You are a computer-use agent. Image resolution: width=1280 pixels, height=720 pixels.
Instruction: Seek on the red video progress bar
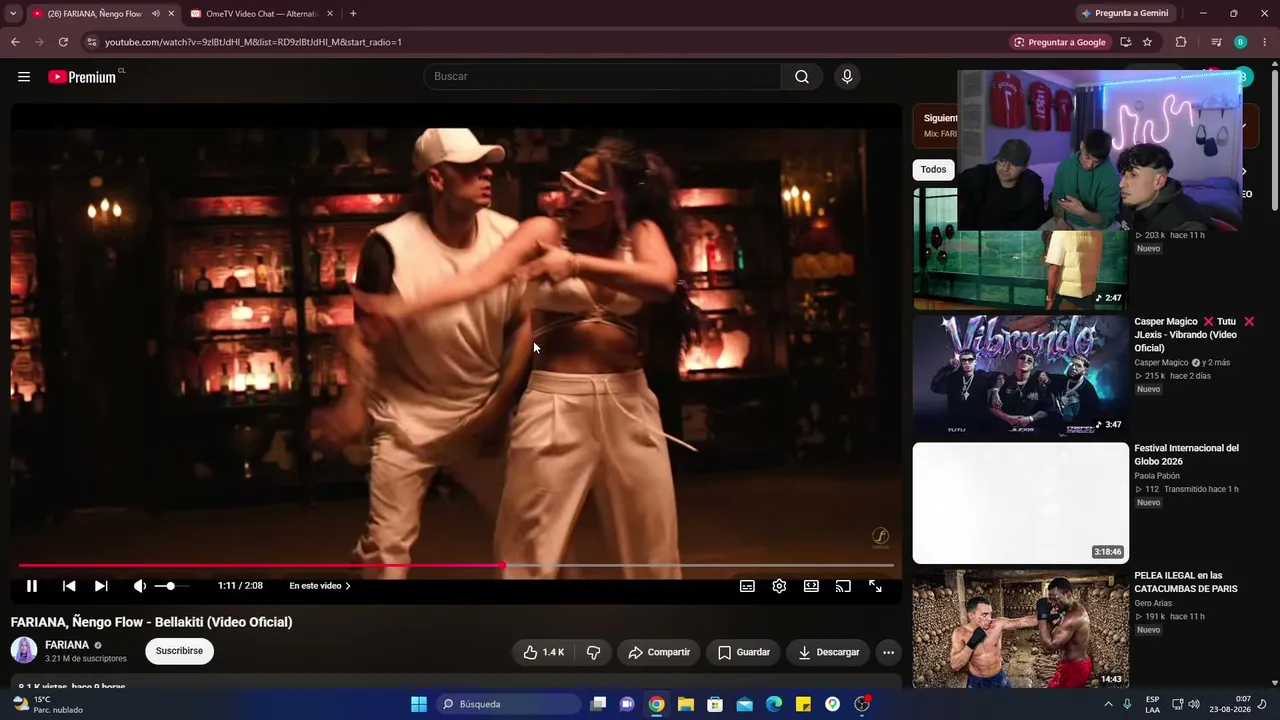click(456, 566)
